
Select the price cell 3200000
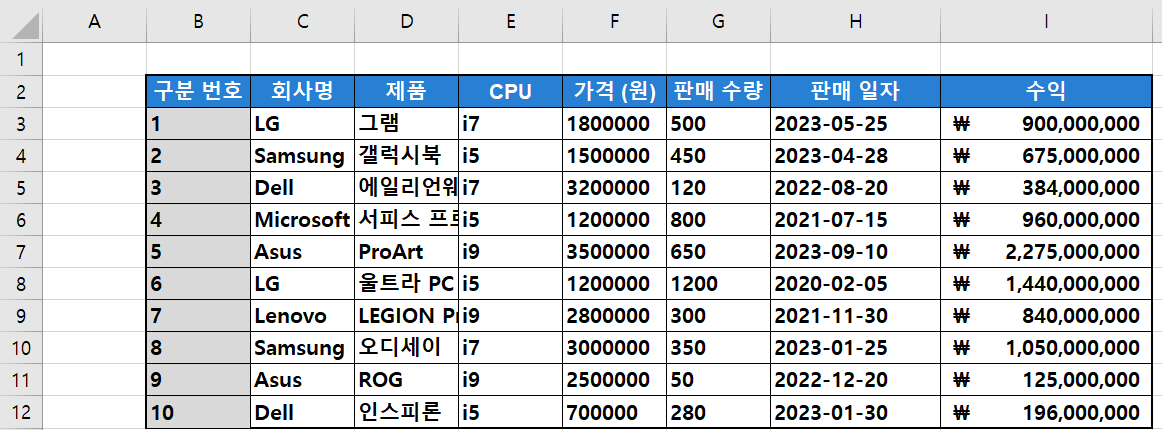click(614, 188)
